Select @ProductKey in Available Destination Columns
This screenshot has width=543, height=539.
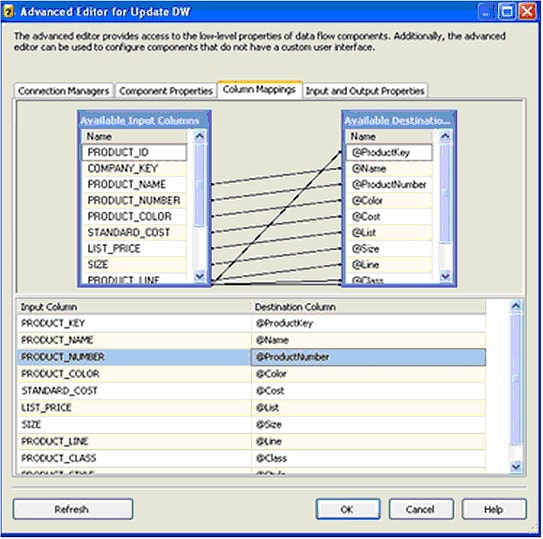tap(389, 152)
